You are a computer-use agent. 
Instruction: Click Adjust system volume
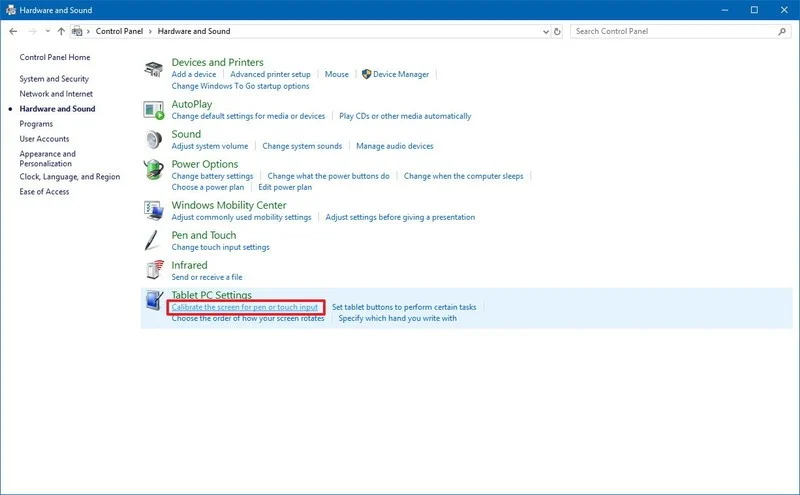pyautogui.click(x=210, y=146)
